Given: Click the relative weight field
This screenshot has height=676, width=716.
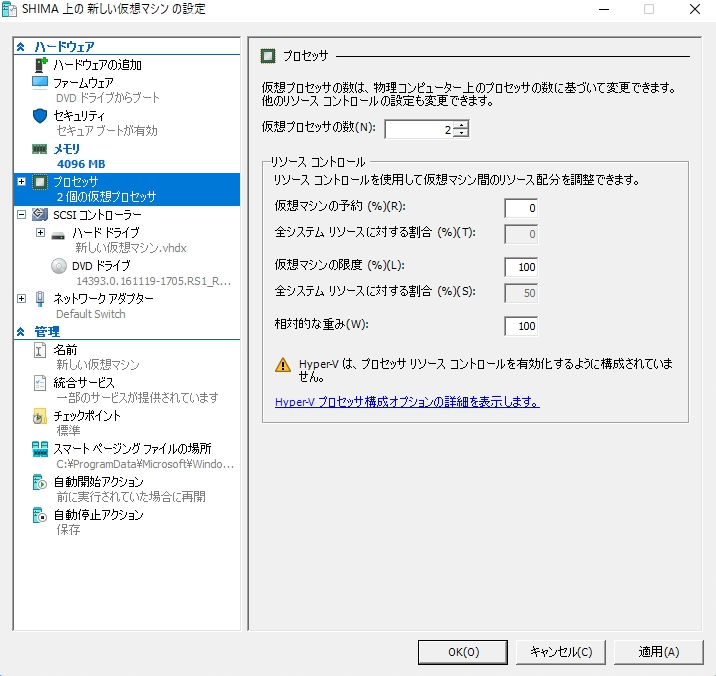Looking at the screenshot, I should [x=521, y=326].
